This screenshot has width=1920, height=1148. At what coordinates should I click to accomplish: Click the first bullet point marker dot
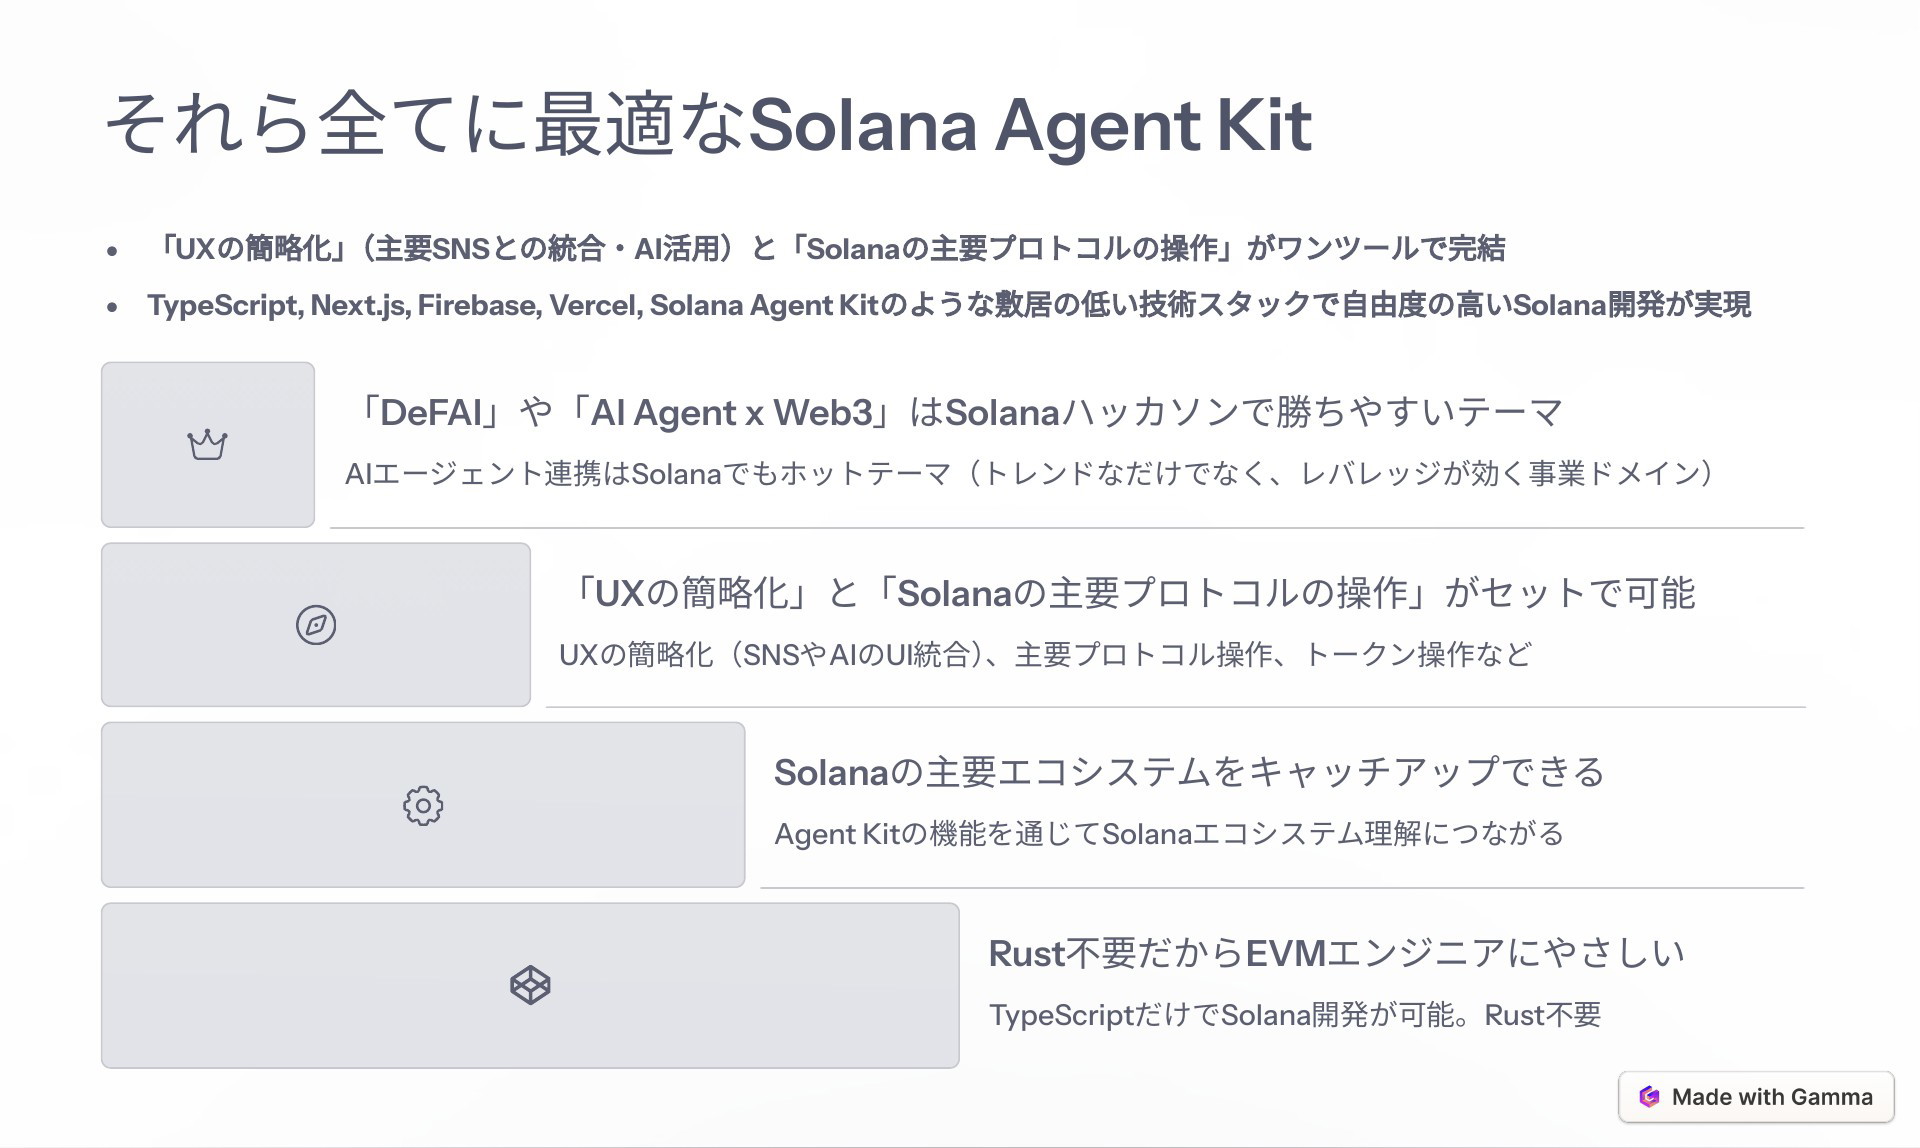[x=112, y=250]
